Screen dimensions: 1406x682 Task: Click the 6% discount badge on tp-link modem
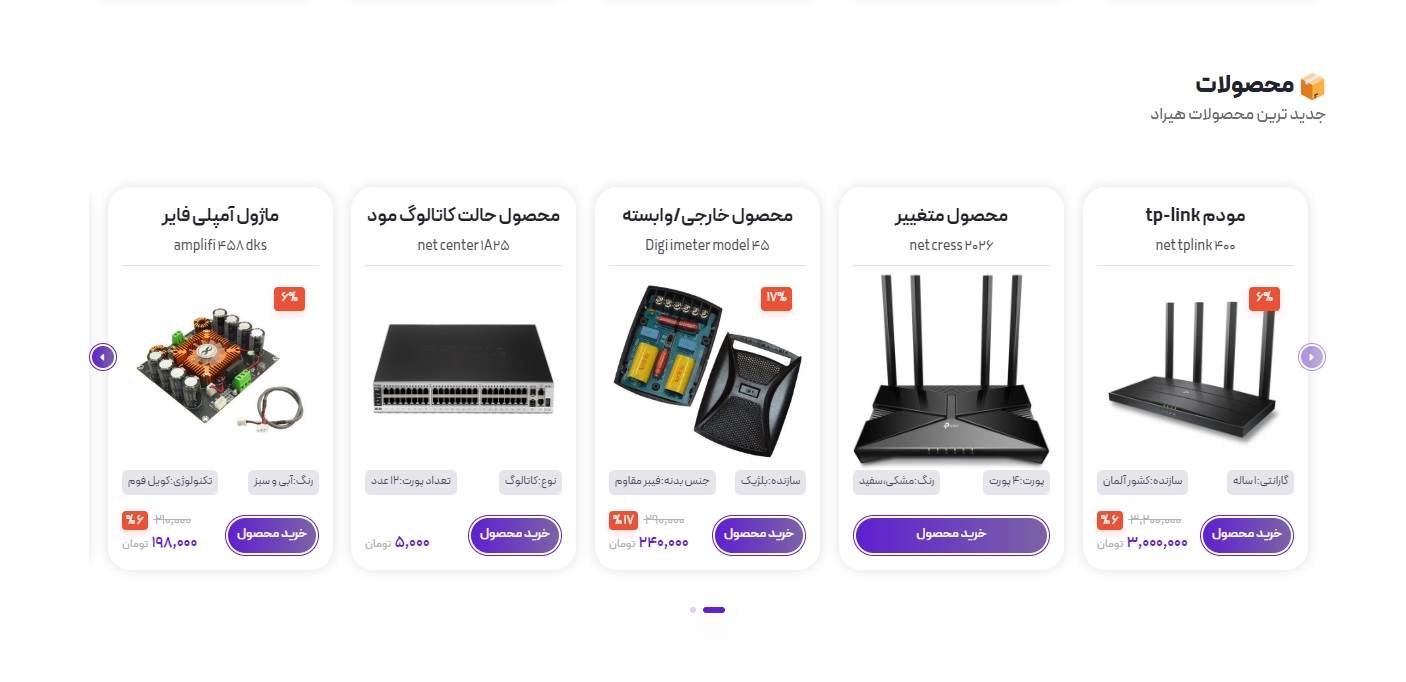click(x=1264, y=298)
